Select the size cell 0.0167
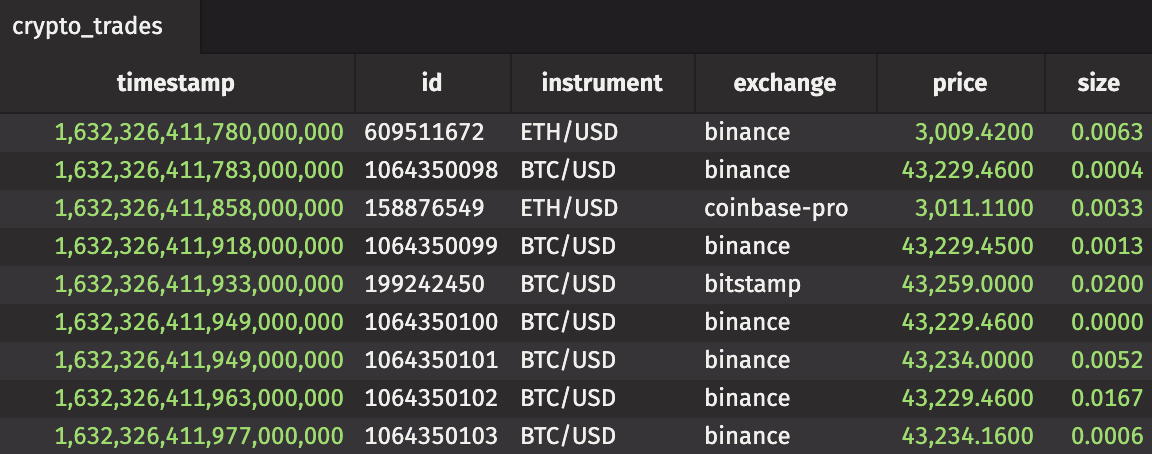Screen dimensions: 1152x454 [1106, 398]
